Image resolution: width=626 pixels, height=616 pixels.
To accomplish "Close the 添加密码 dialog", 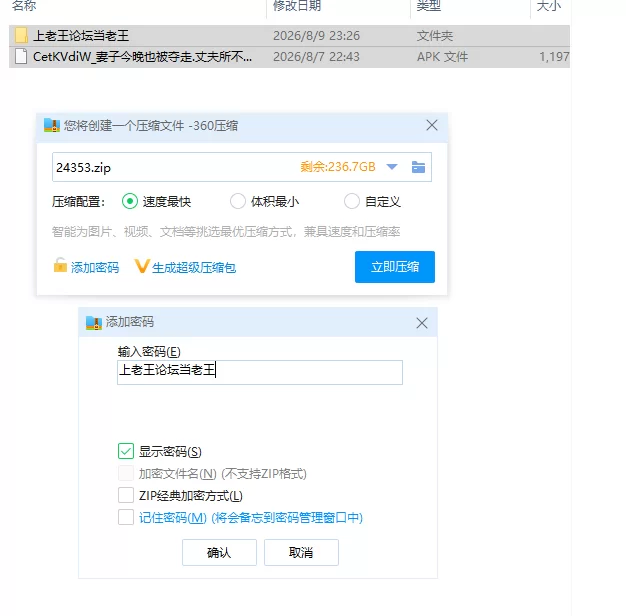I will (422, 323).
